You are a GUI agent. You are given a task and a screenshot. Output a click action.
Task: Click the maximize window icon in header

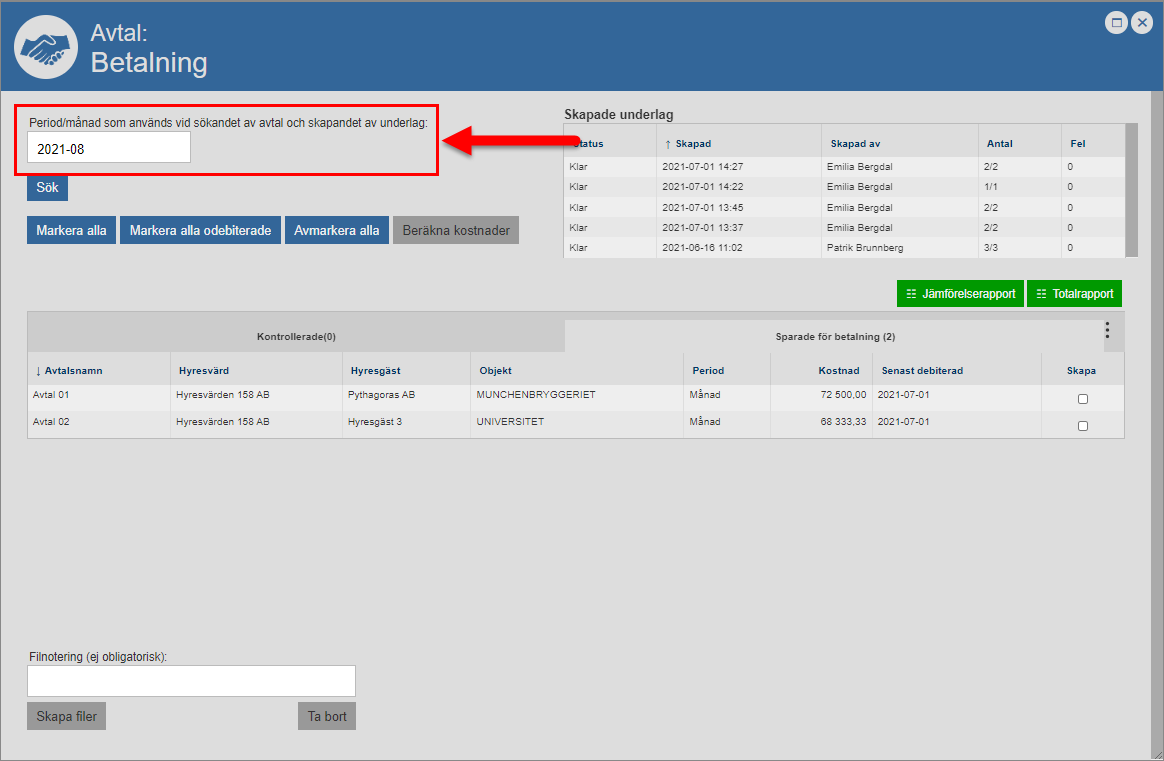pyautogui.click(x=1116, y=22)
